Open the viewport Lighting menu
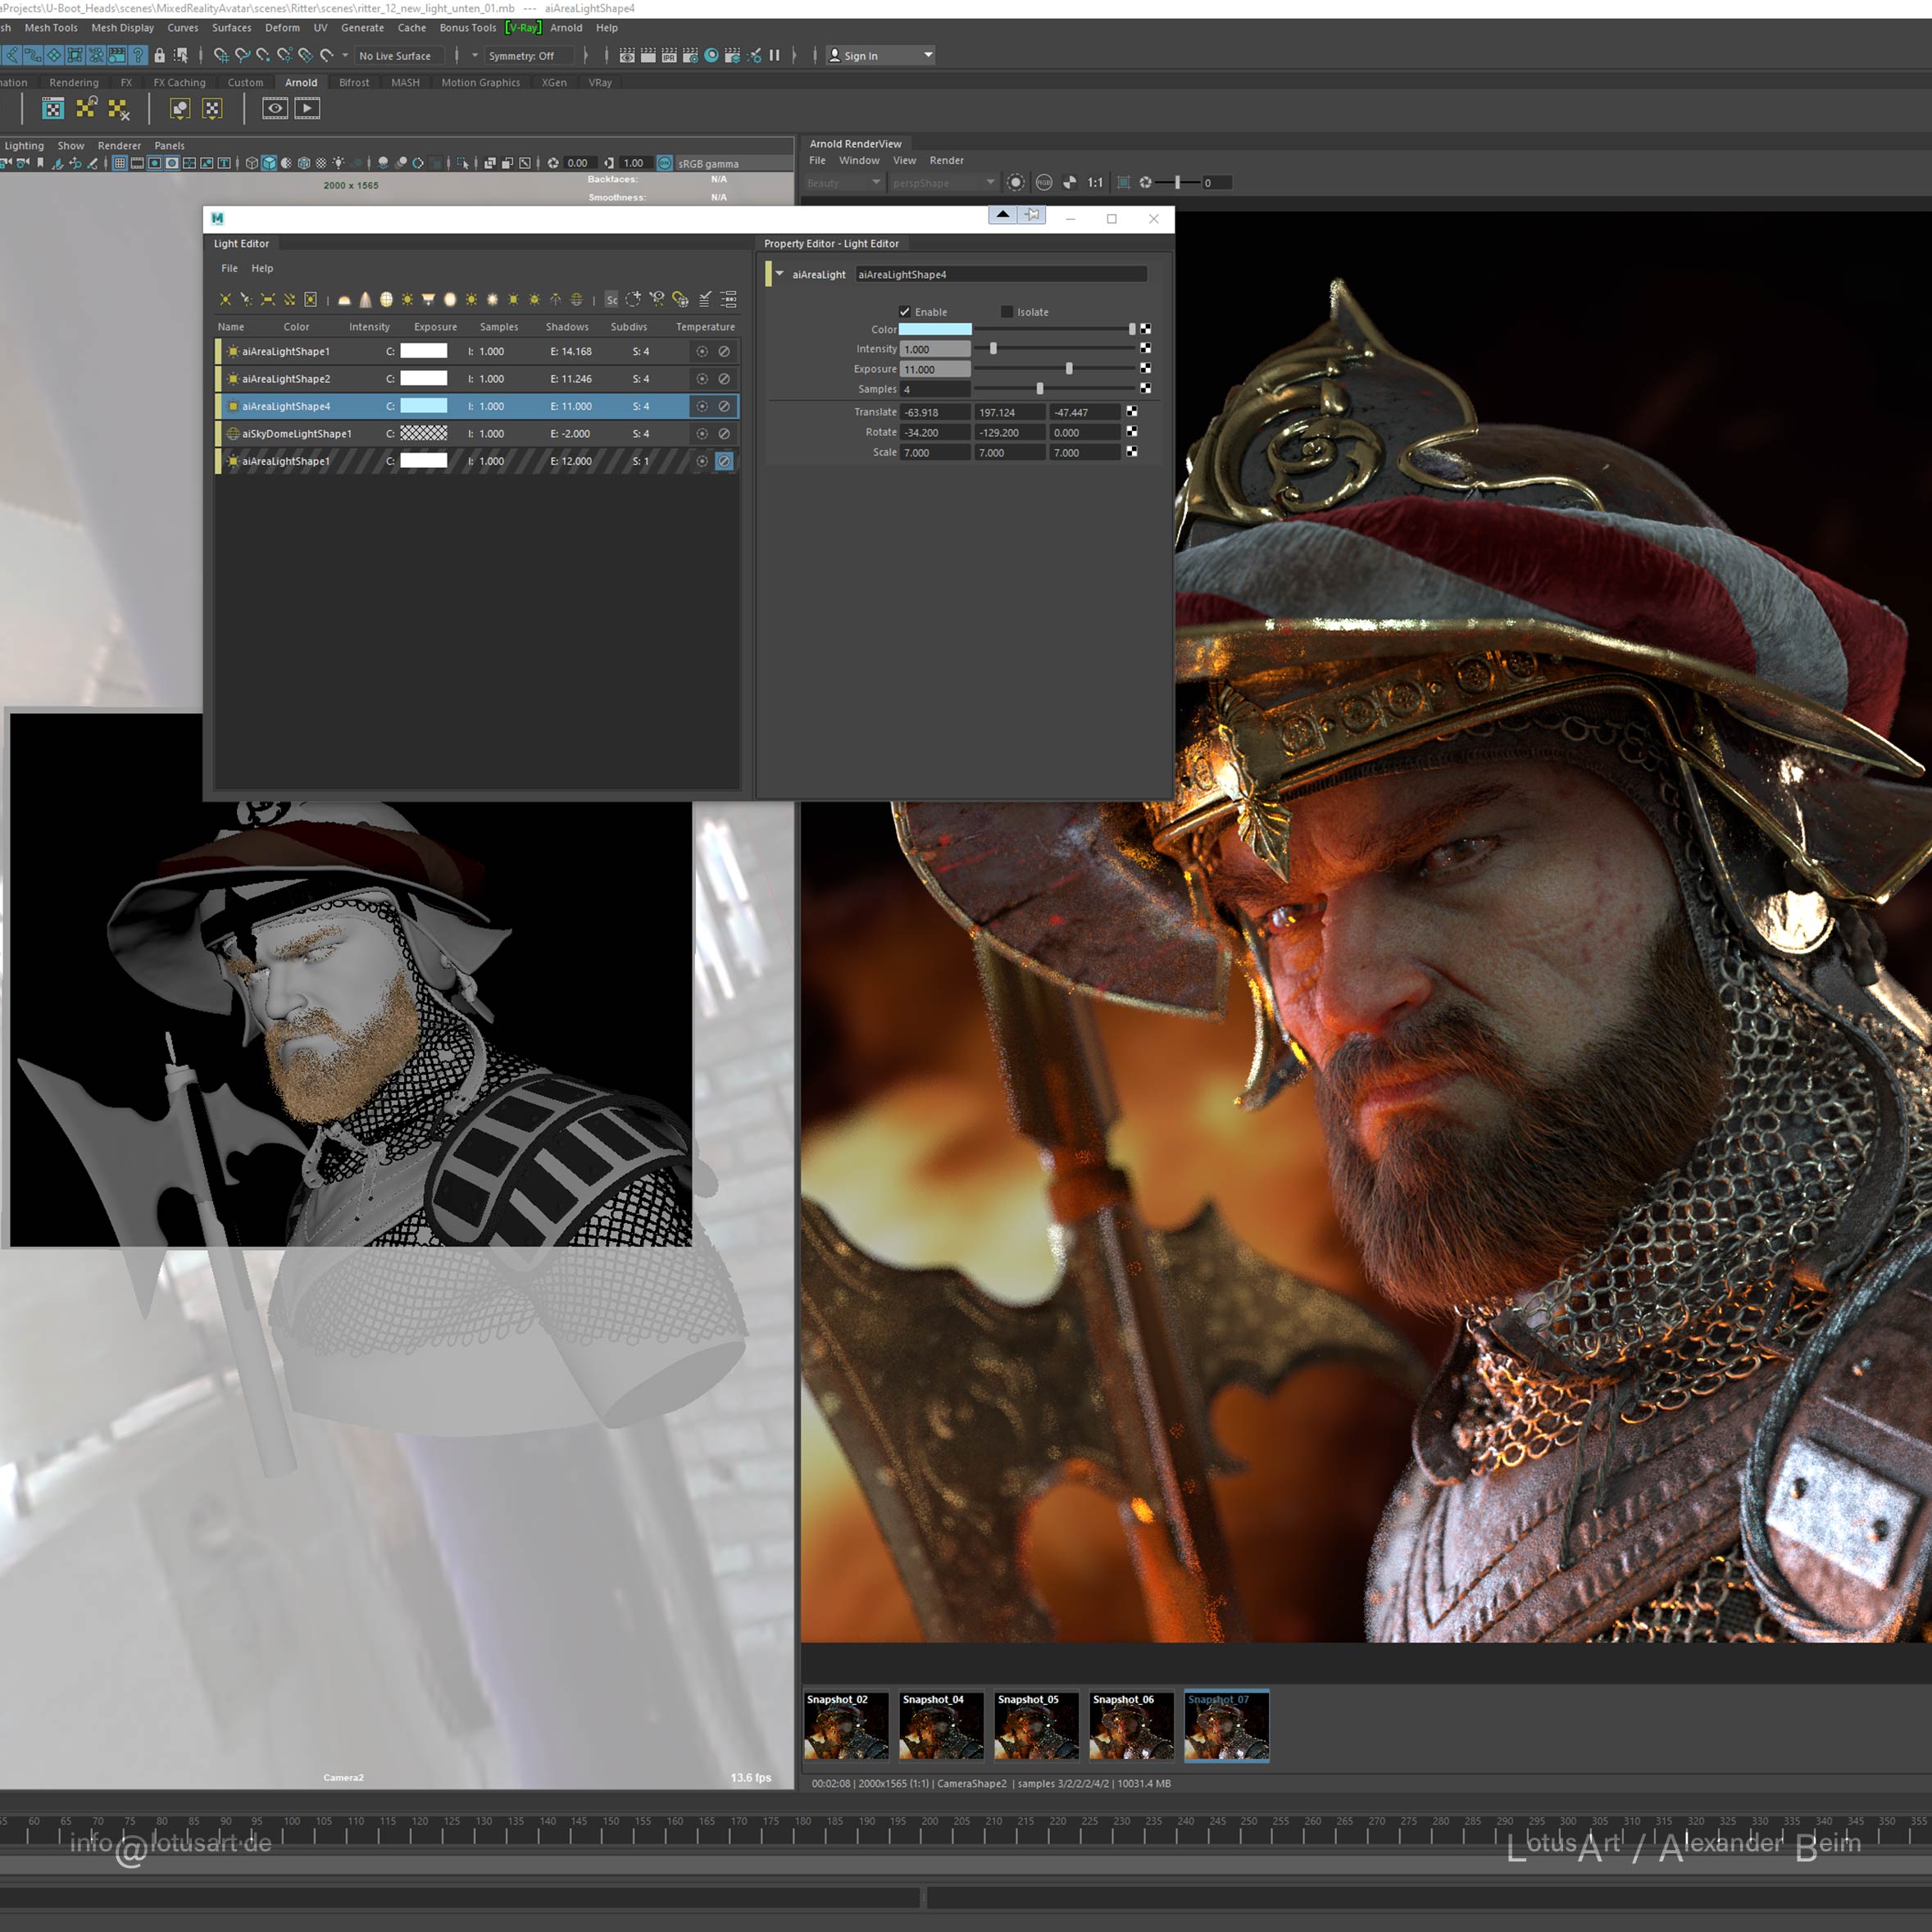 (24, 146)
